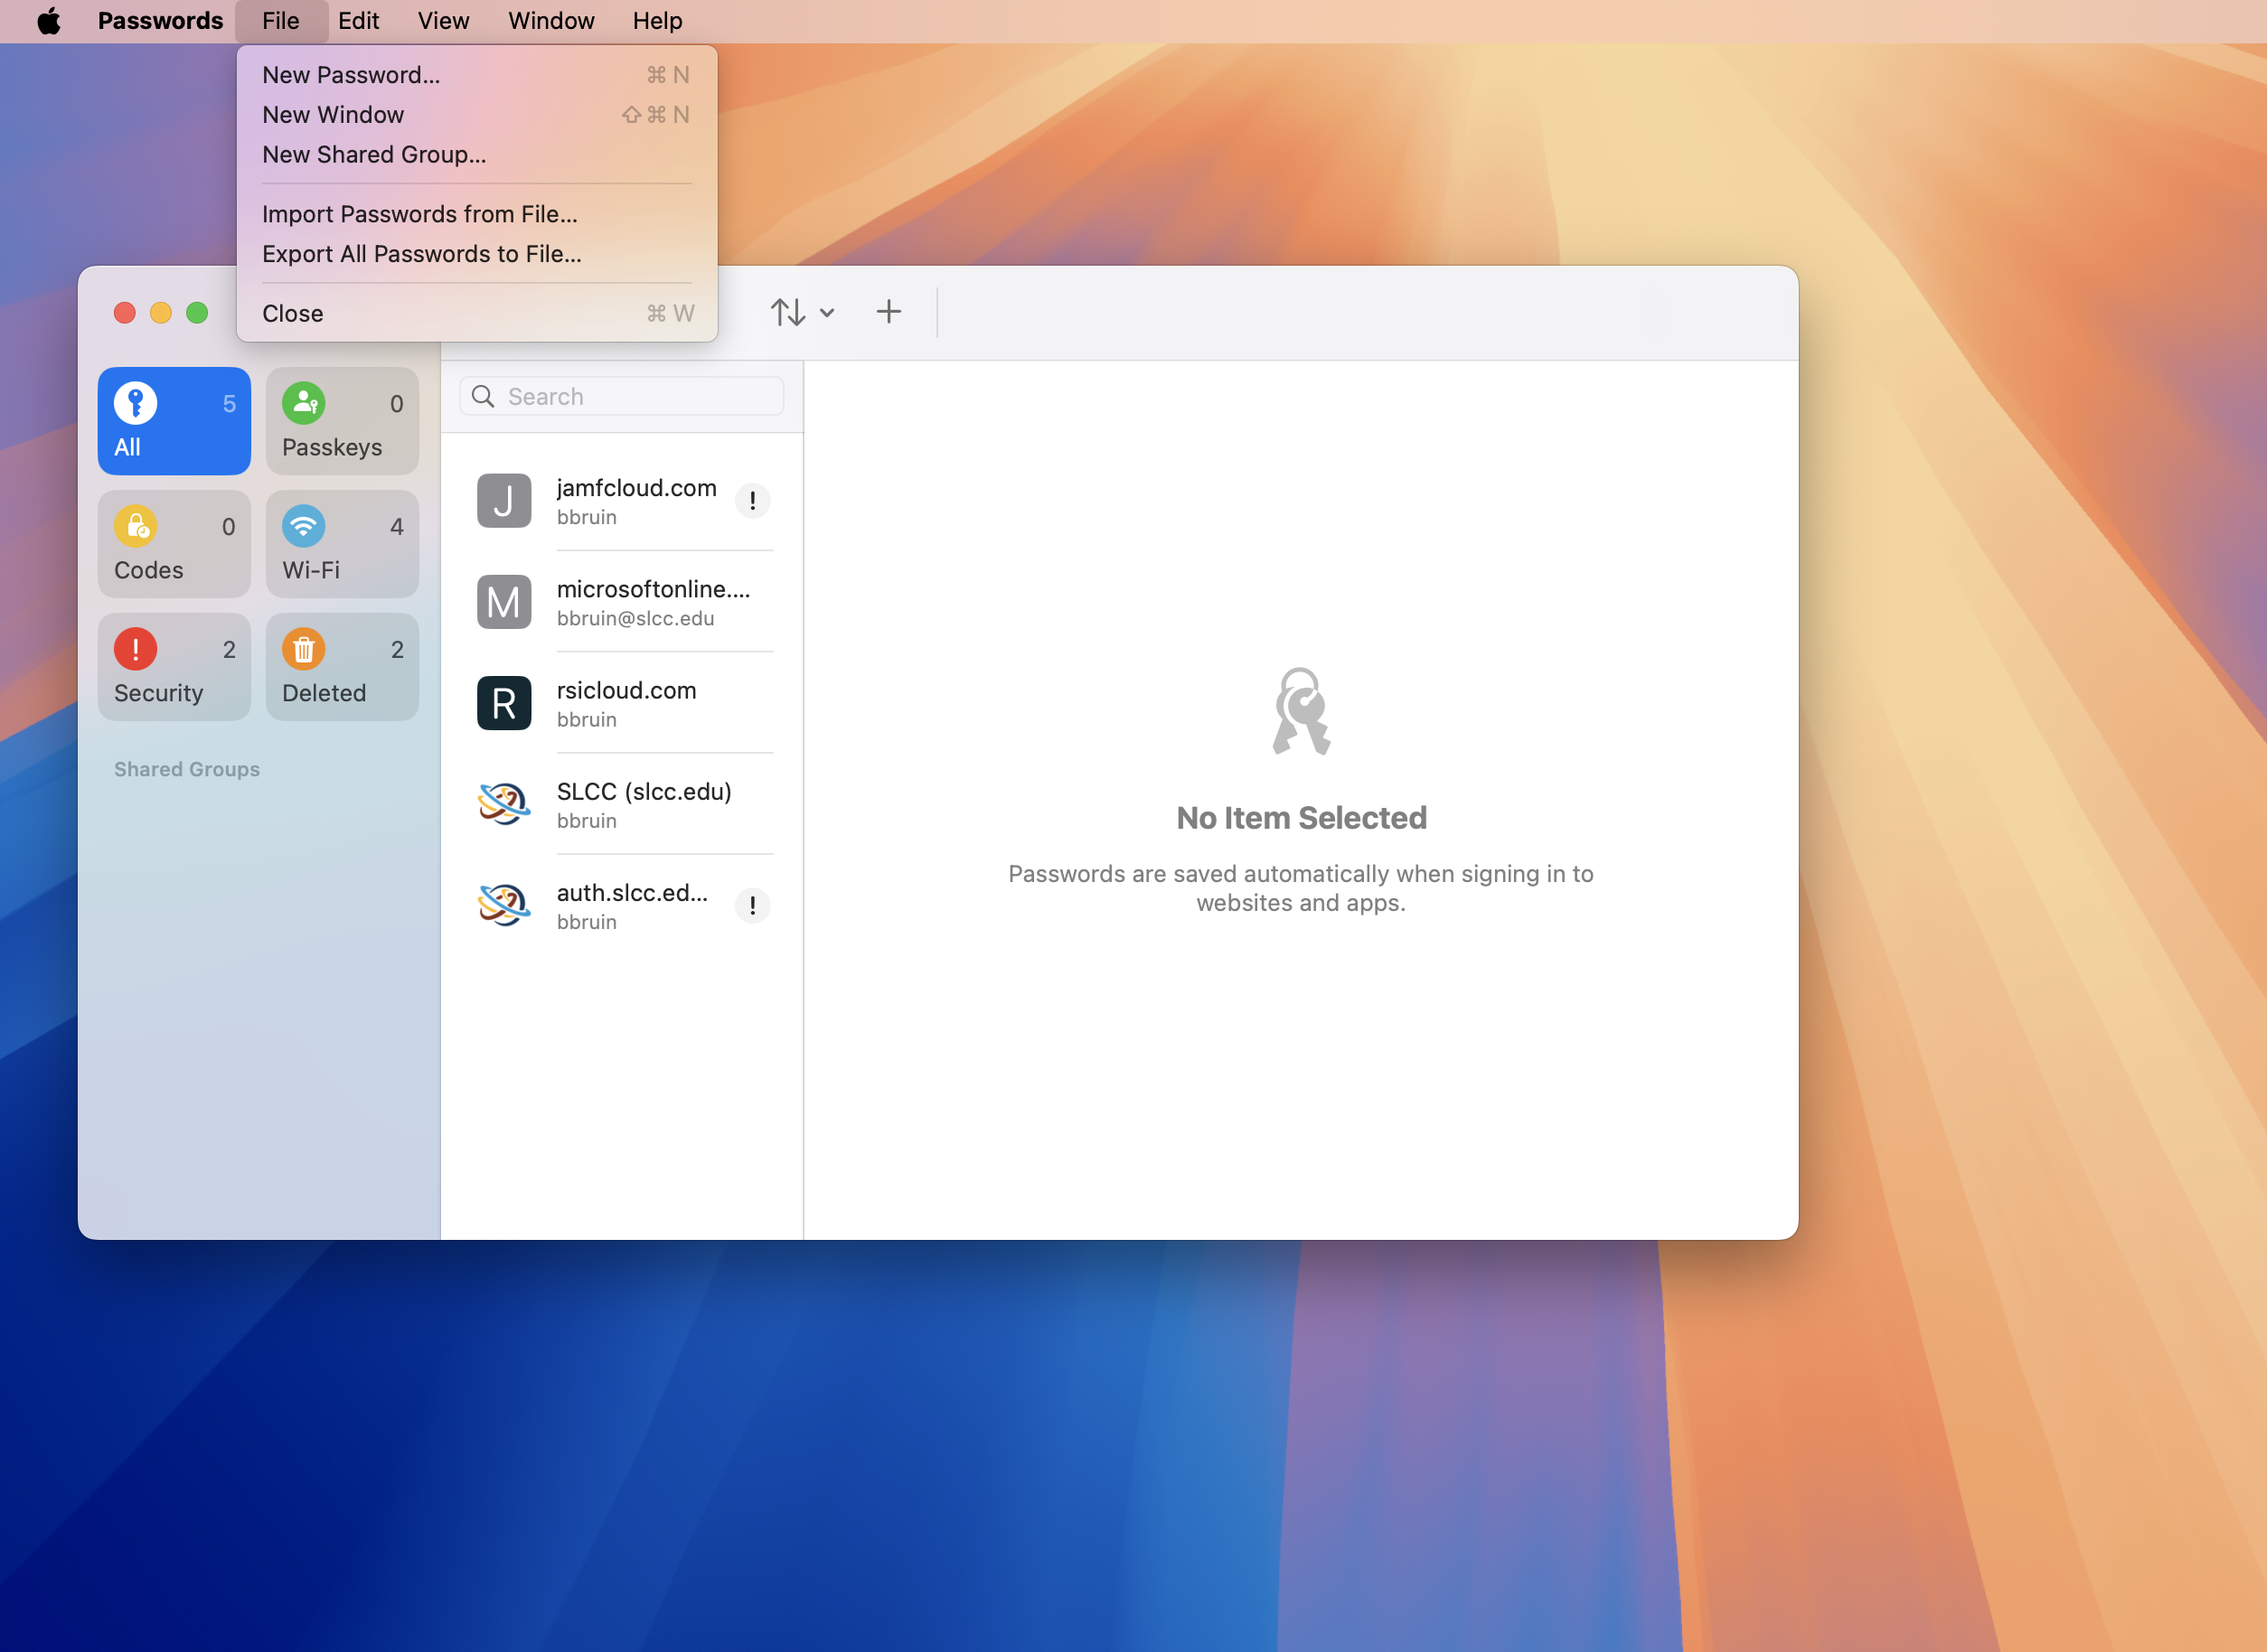This screenshot has height=1652, width=2267.
Task: Show saved Wi-Fi passwords category
Action: coord(342,544)
